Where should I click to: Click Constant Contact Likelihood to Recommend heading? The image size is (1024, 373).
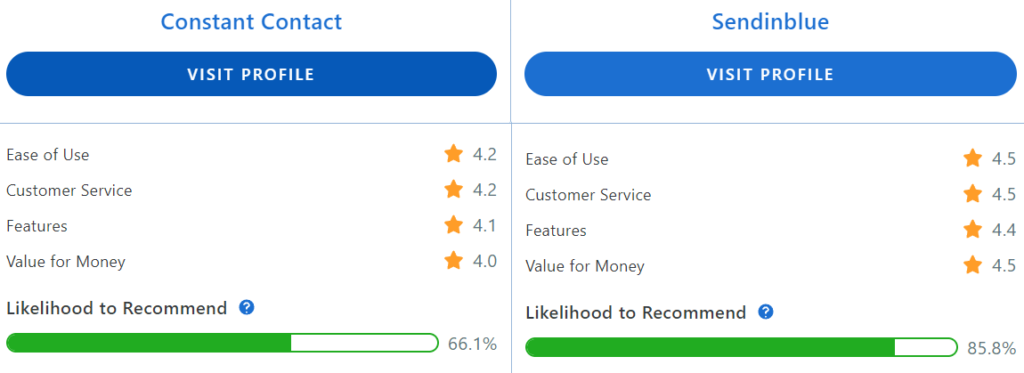117,308
